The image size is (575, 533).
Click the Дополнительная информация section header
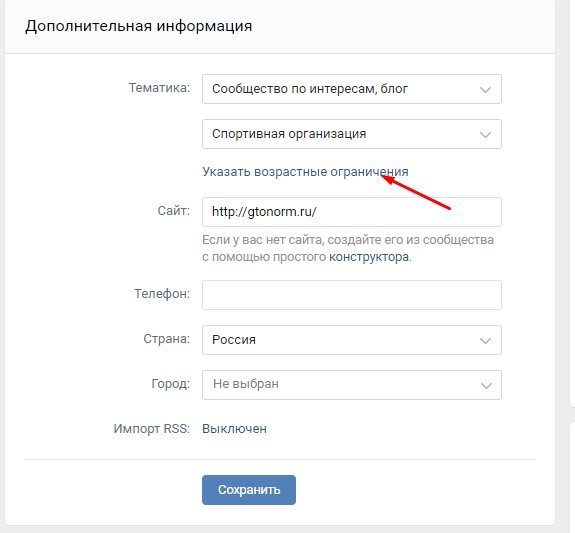click(x=139, y=26)
